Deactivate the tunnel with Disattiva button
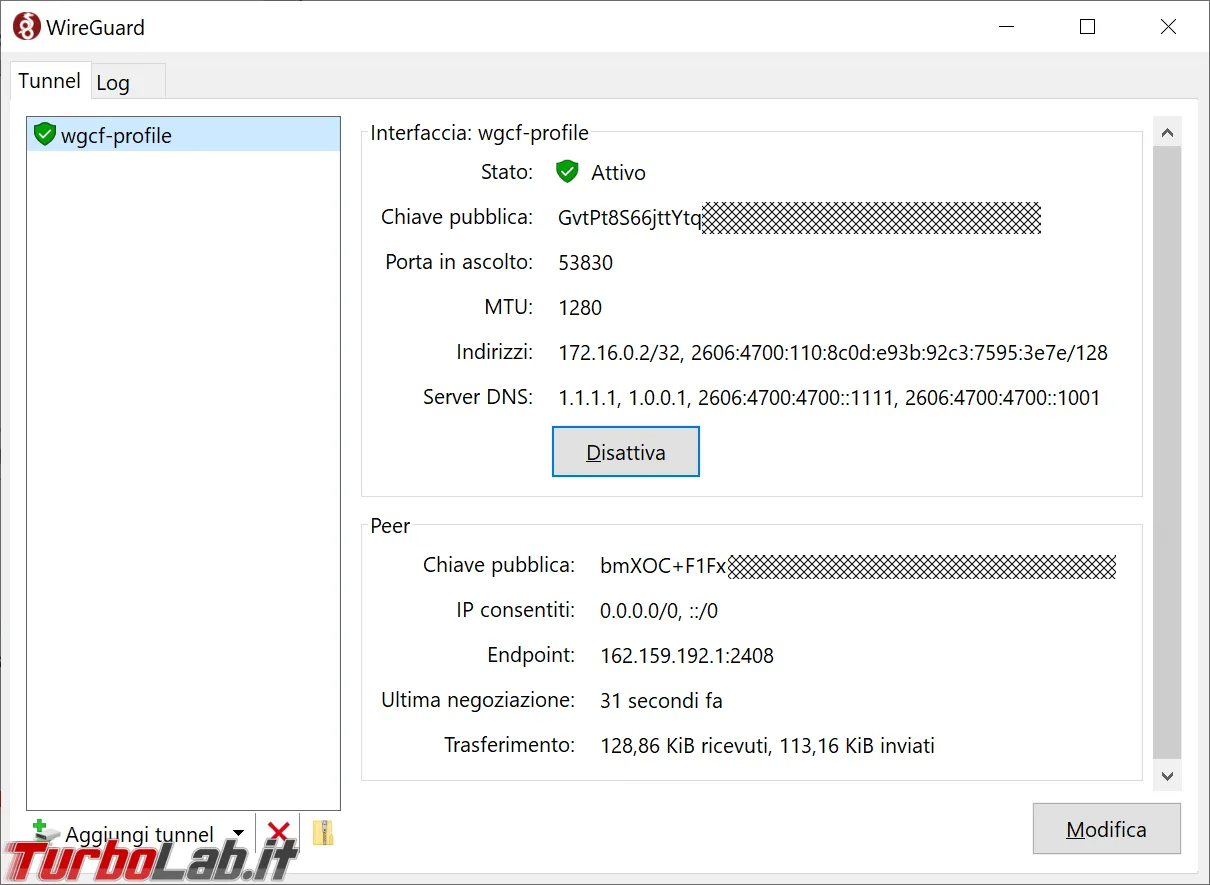The width and height of the screenshot is (1210, 885). [x=625, y=452]
